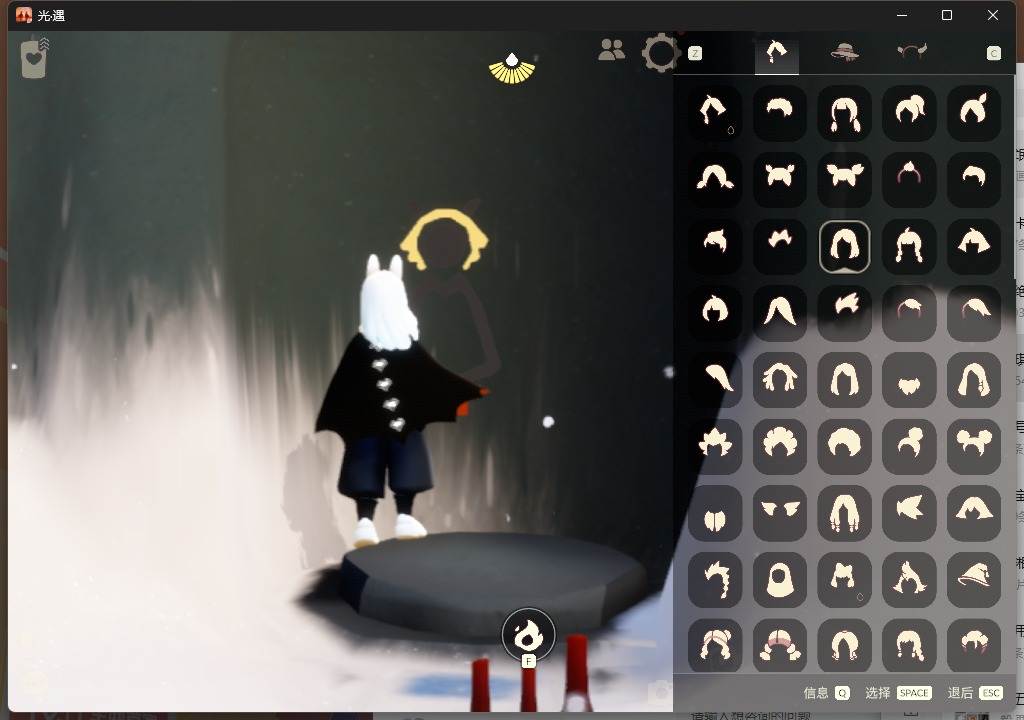This screenshot has width=1024, height=720.
Task: Select the hooded veil hair item
Action: pyautogui.click(x=780, y=580)
